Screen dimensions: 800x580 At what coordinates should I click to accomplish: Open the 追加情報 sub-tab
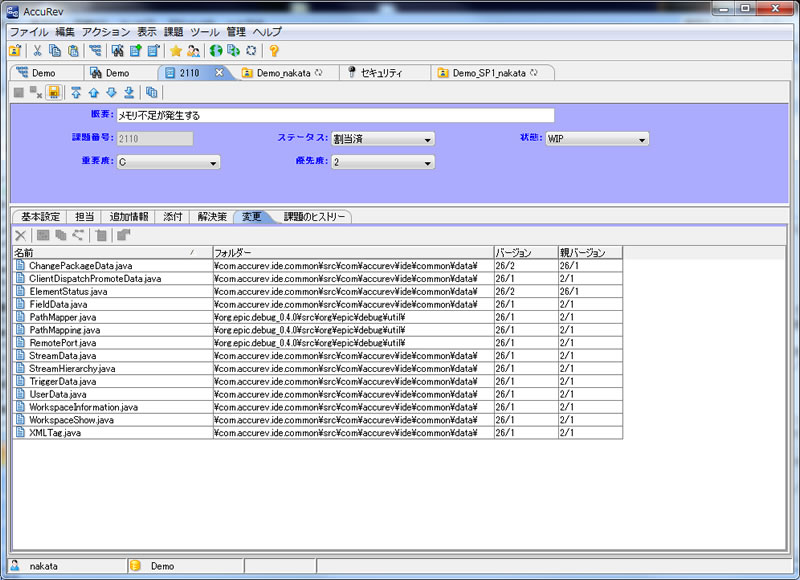click(x=129, y=217)
